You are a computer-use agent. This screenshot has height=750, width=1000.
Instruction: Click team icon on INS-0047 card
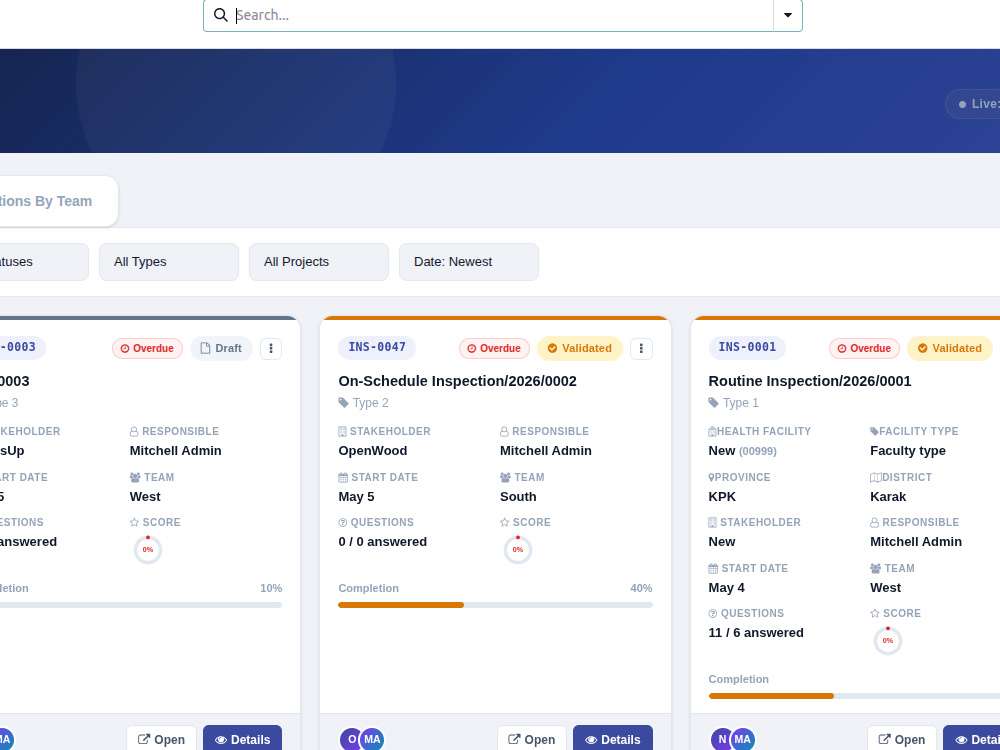[x=505, y=478]
